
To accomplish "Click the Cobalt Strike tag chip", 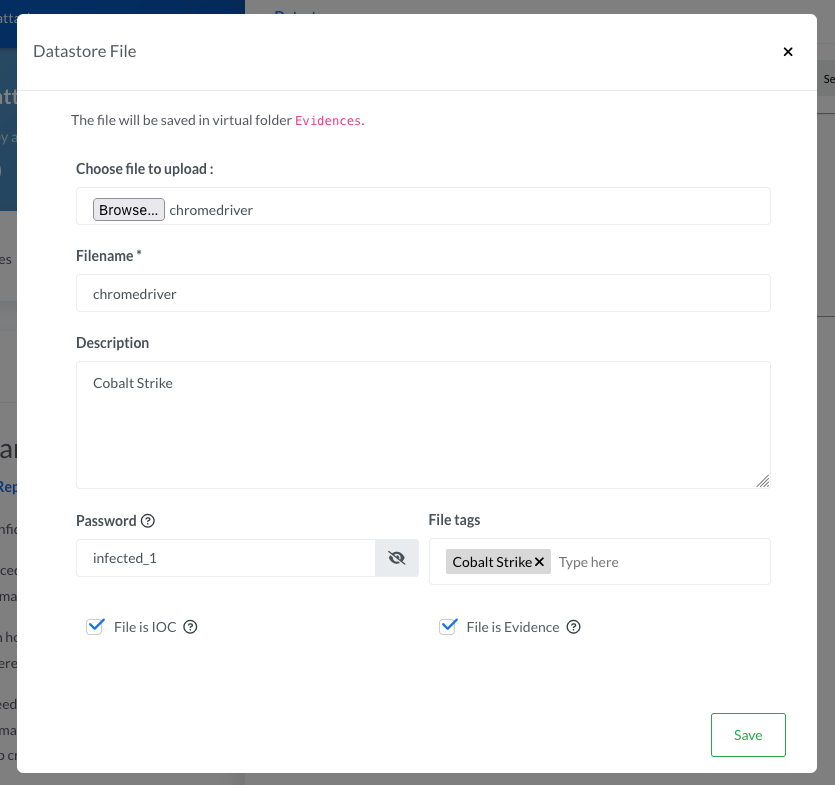I will 491,562.
